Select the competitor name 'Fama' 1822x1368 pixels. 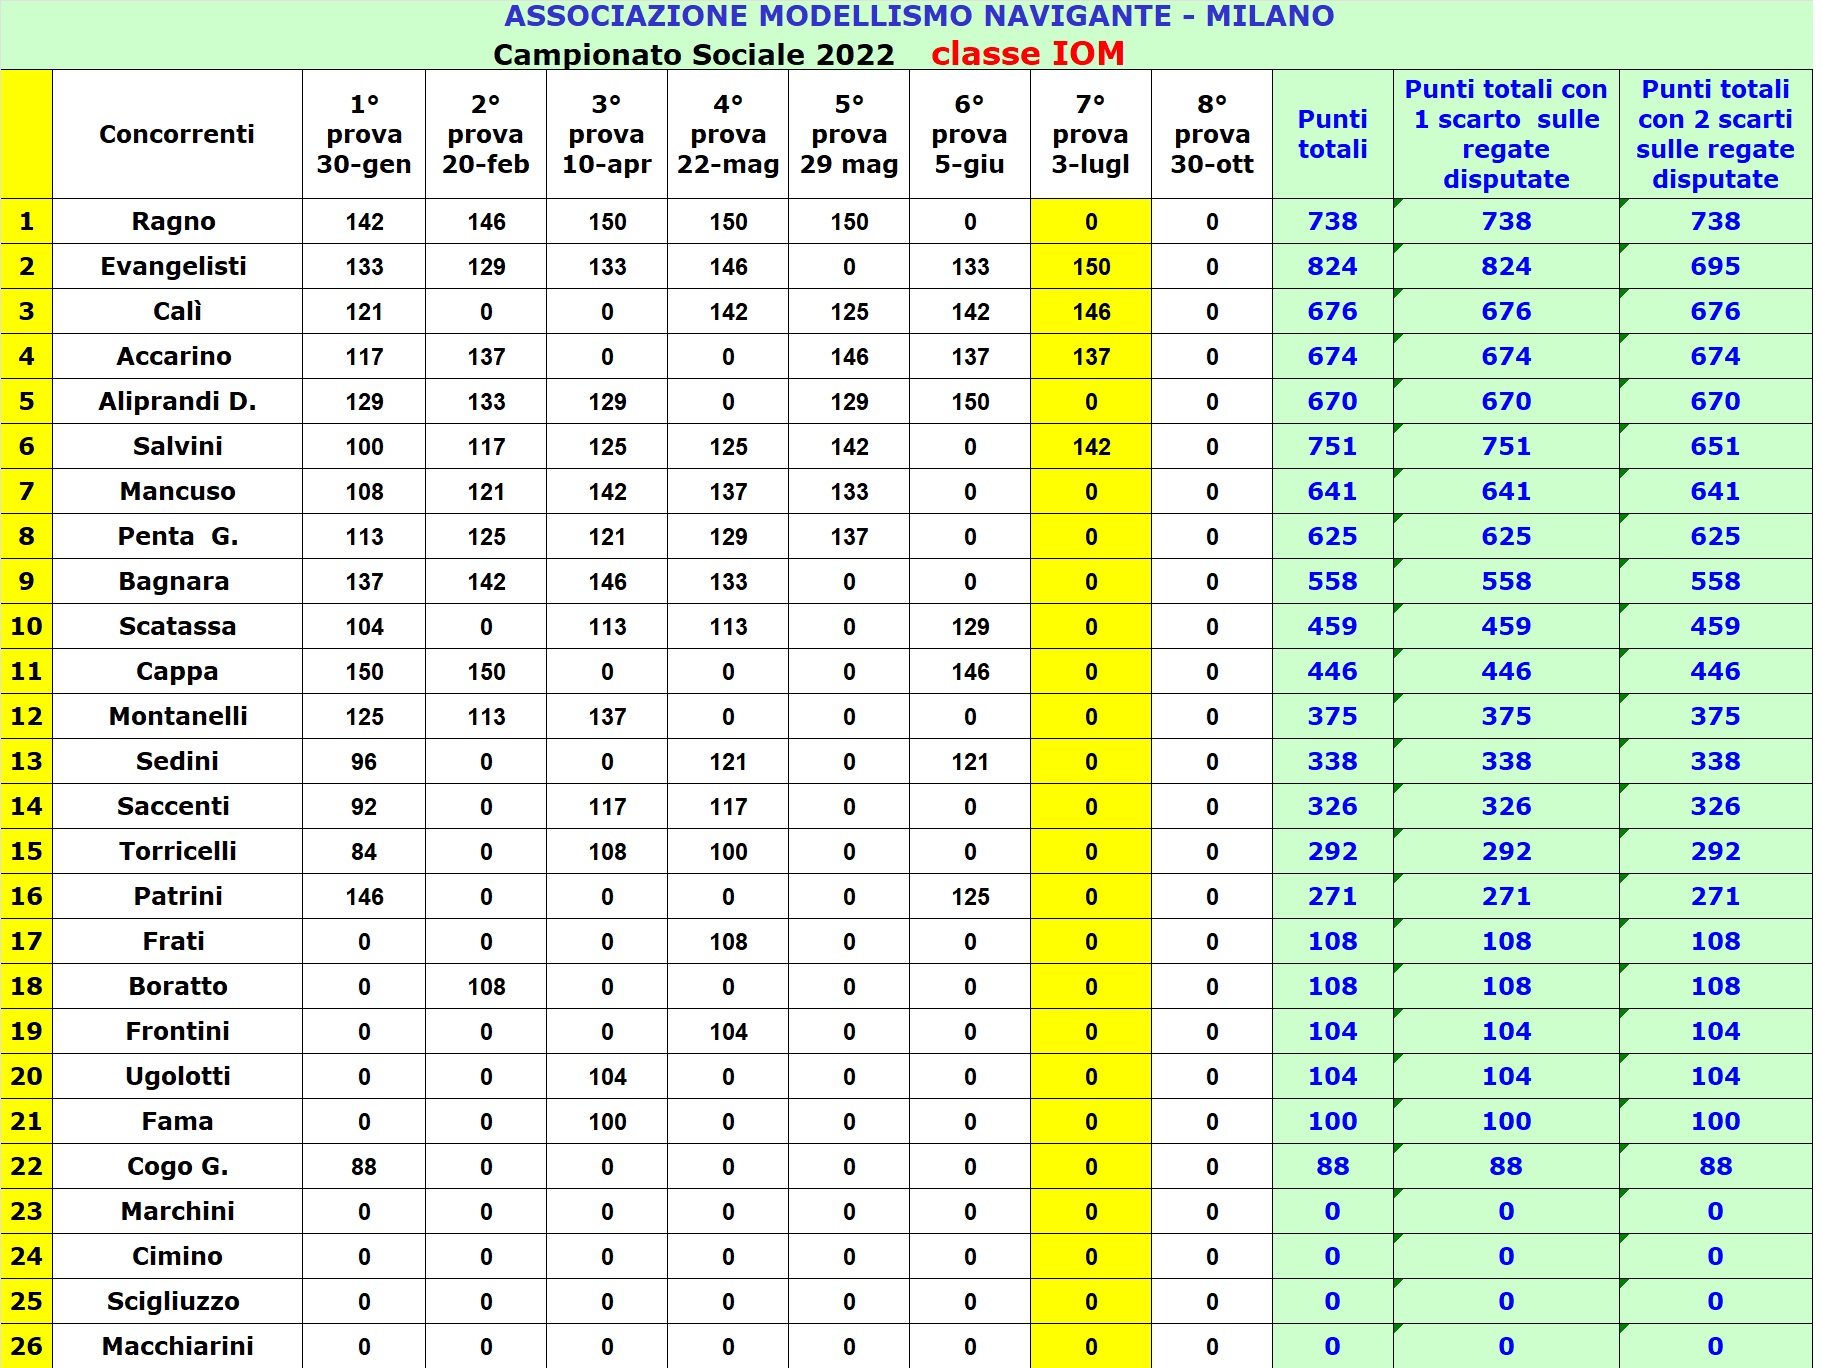click(x=177, y=1122)
